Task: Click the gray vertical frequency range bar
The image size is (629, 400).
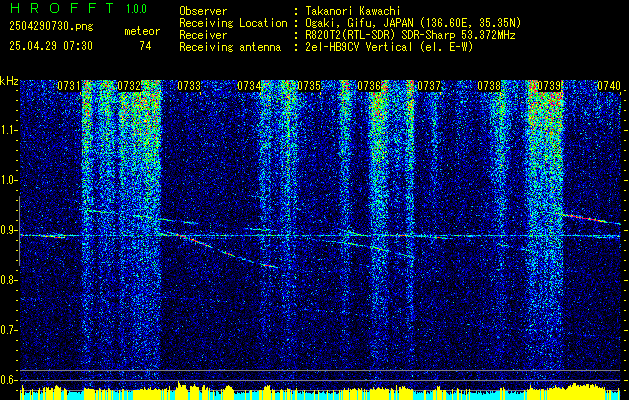Action: [x=19, y=231]
